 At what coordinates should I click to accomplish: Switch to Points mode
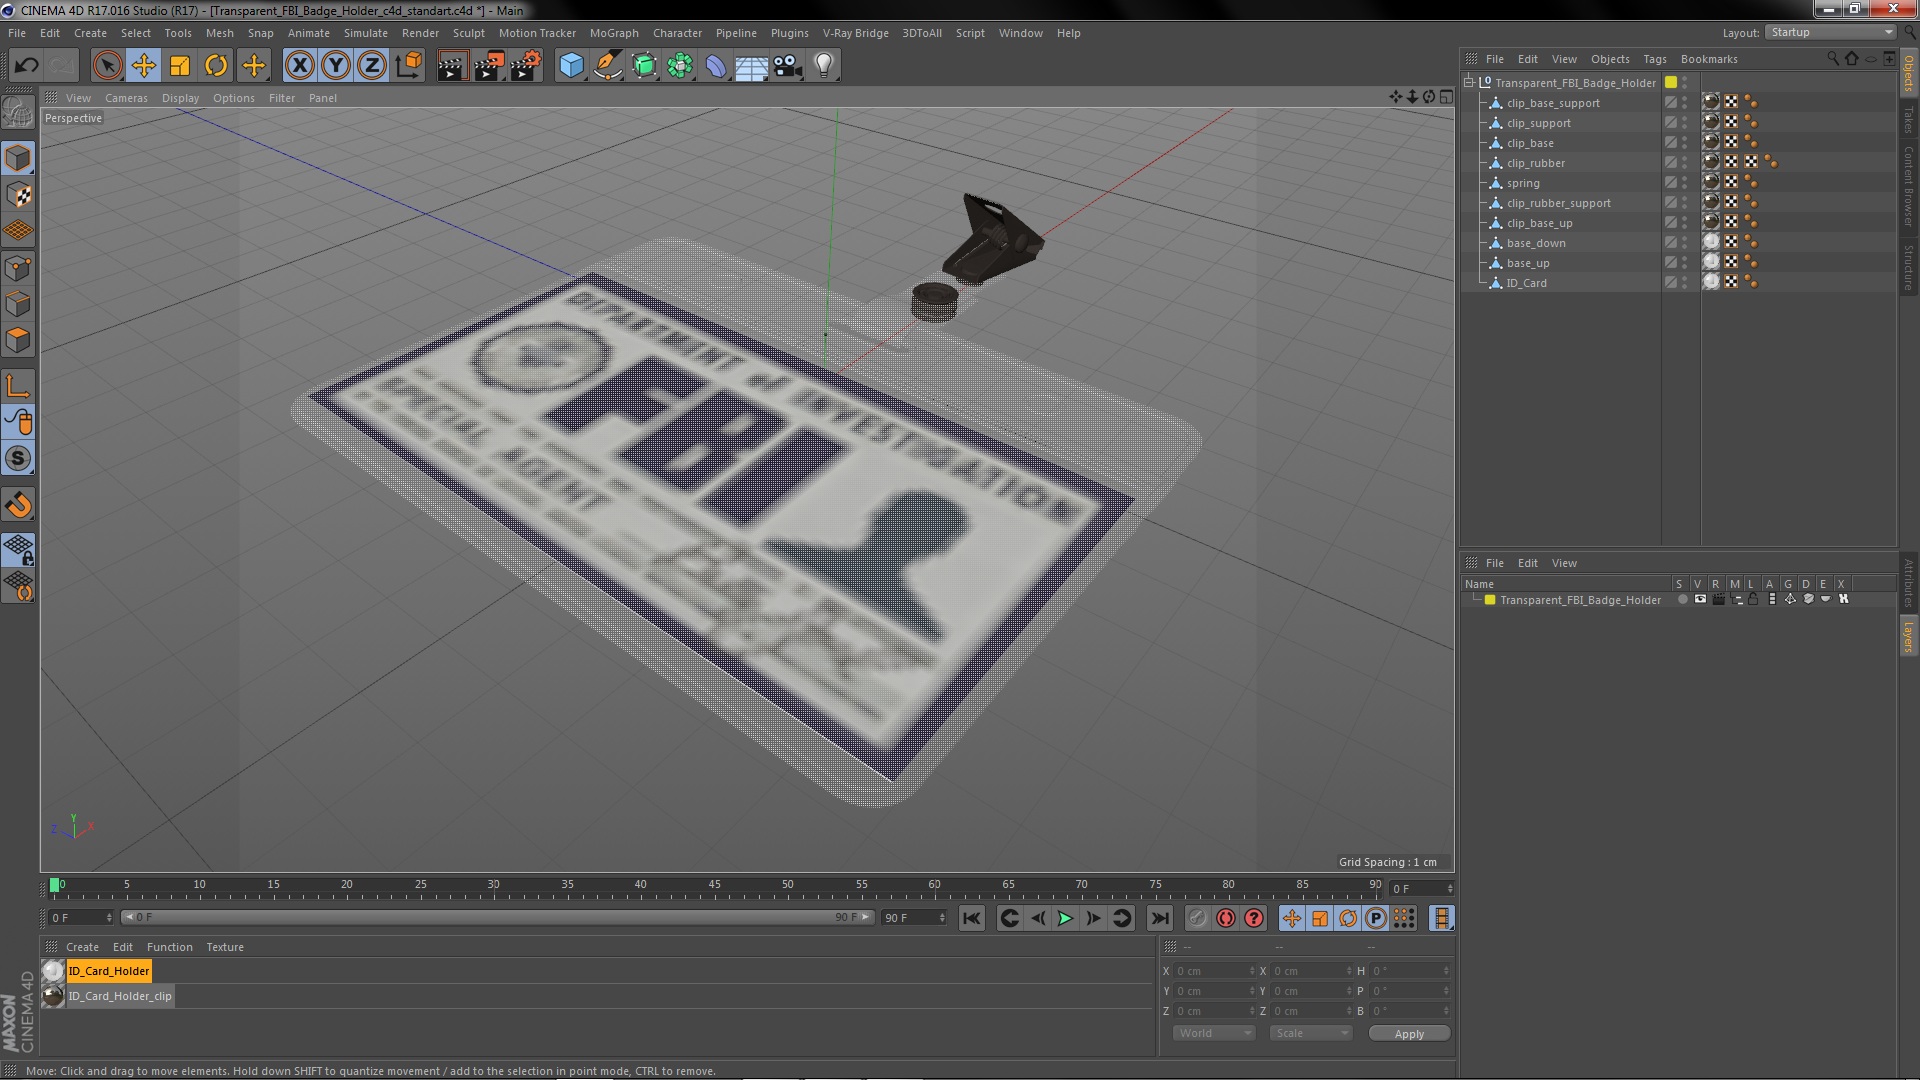[18, 267]
